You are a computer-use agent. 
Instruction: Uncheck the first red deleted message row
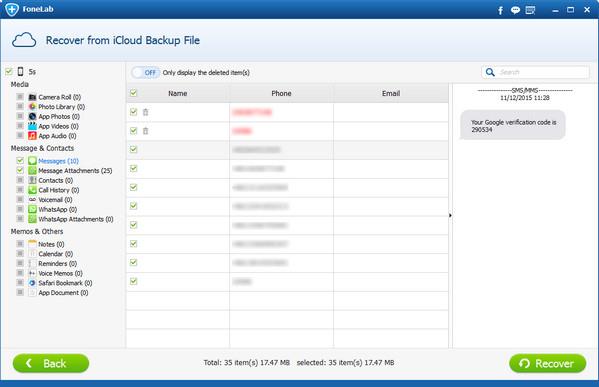134,112
